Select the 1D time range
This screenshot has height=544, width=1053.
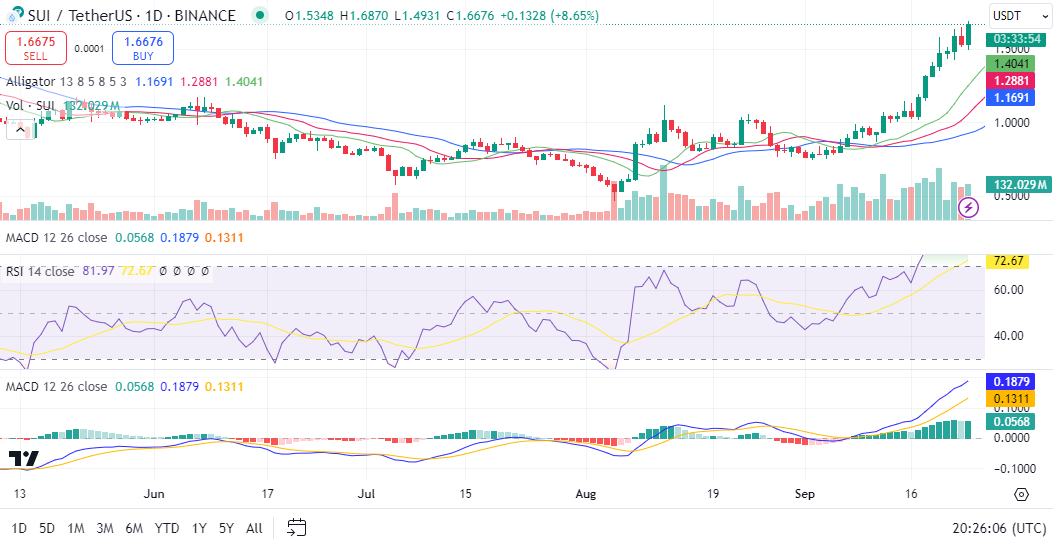click(19, 528)
